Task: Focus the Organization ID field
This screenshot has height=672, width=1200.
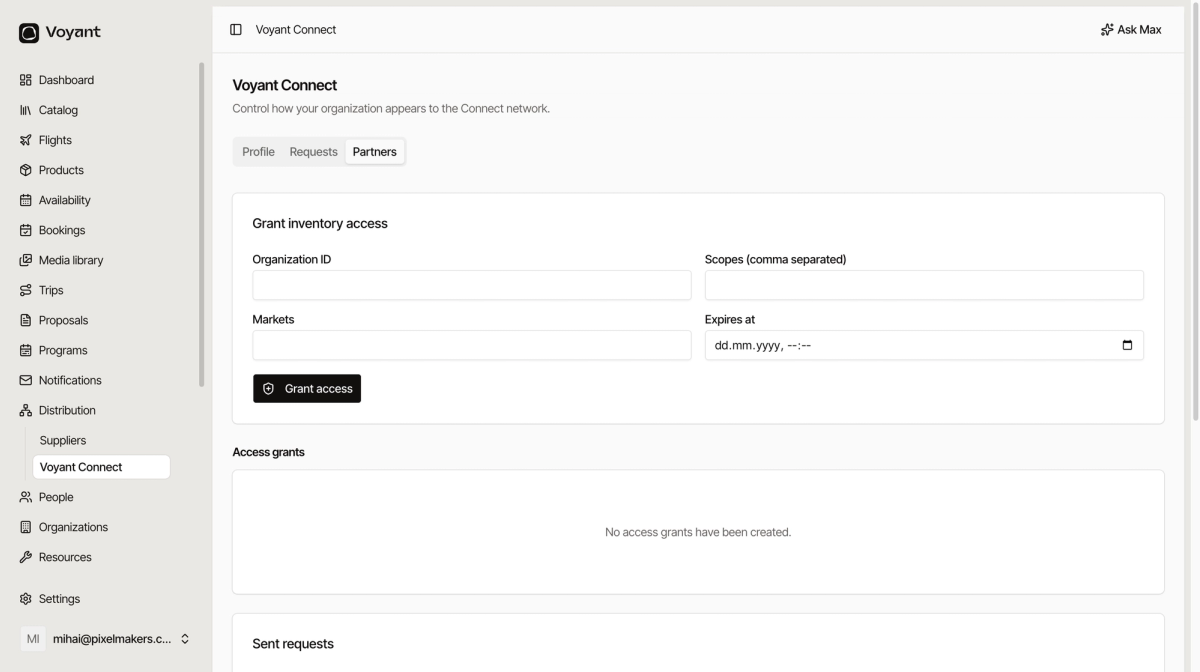Action: (x=472, y=285)
